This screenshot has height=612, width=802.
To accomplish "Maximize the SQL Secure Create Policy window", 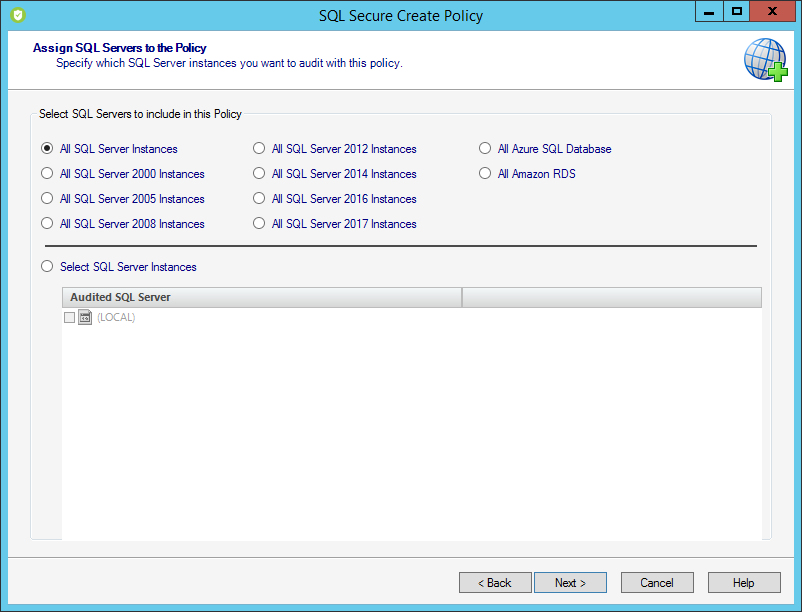I will point(737,11).
